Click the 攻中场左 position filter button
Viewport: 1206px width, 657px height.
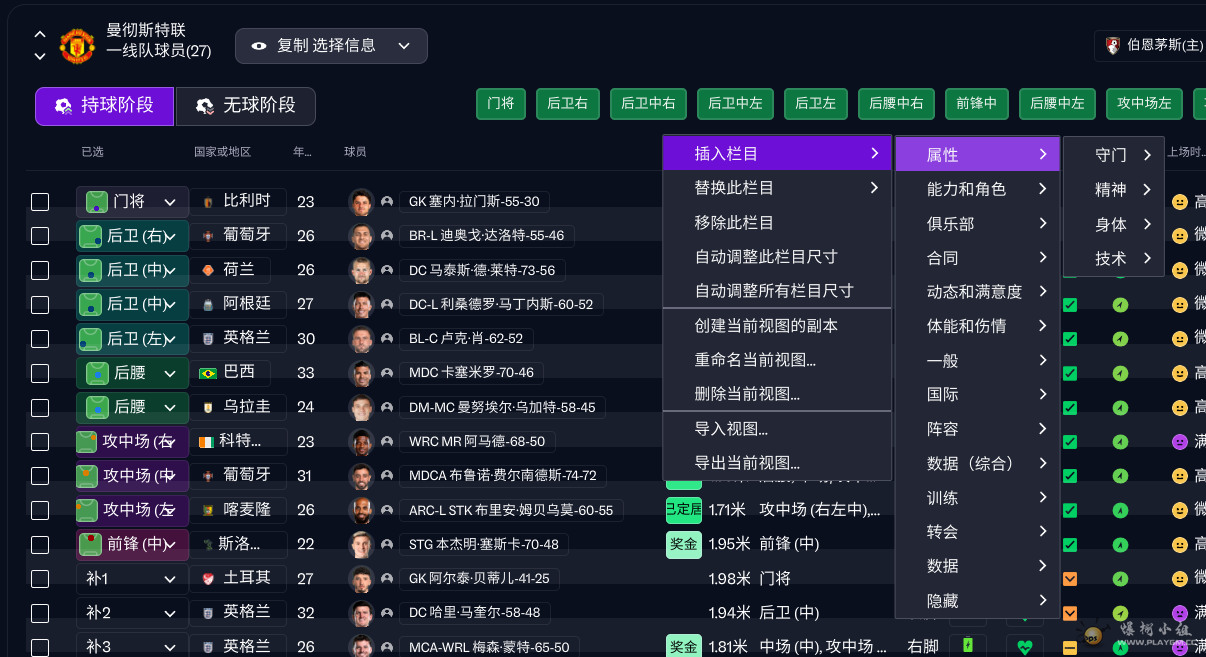pyautogui.click(x=1143, y=102)
